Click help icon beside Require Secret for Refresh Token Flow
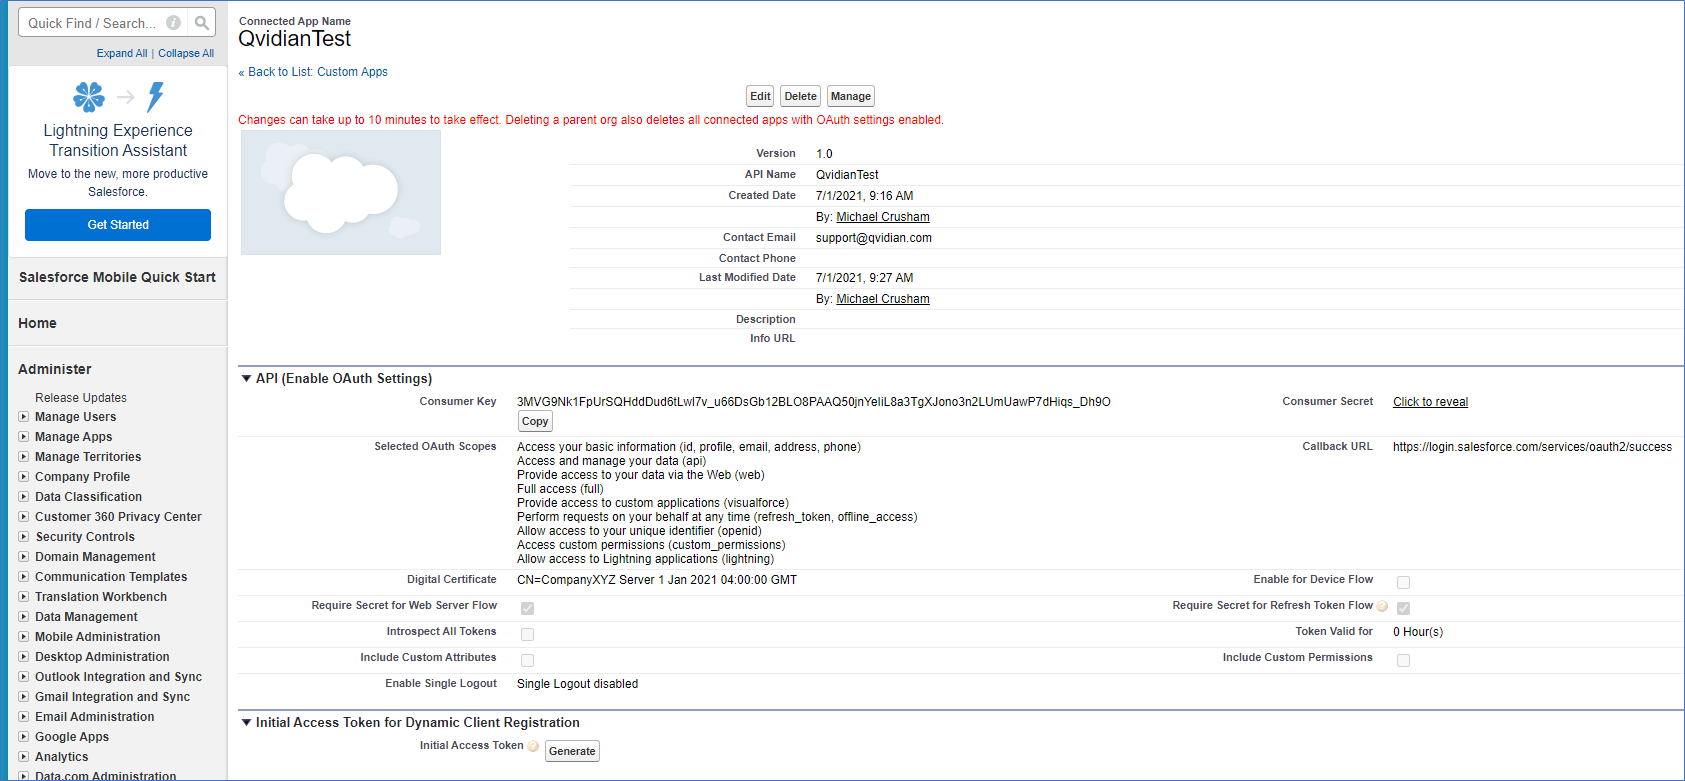Image resolution: width=1685 pixels, height=781 pixels. point(1382,606)
